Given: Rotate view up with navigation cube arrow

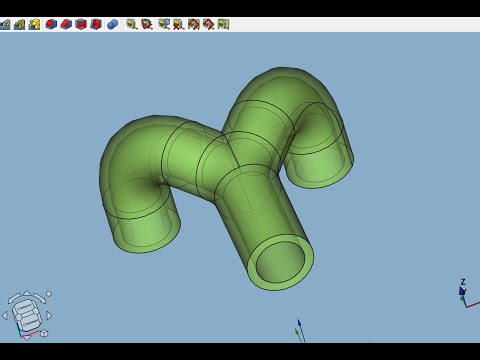Looking at the screenshot, I should click(27, 293).
